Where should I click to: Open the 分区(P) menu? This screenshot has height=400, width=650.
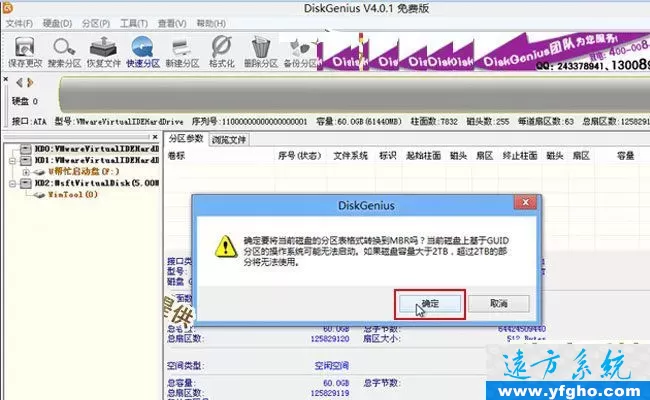click(x=96, y=23)
